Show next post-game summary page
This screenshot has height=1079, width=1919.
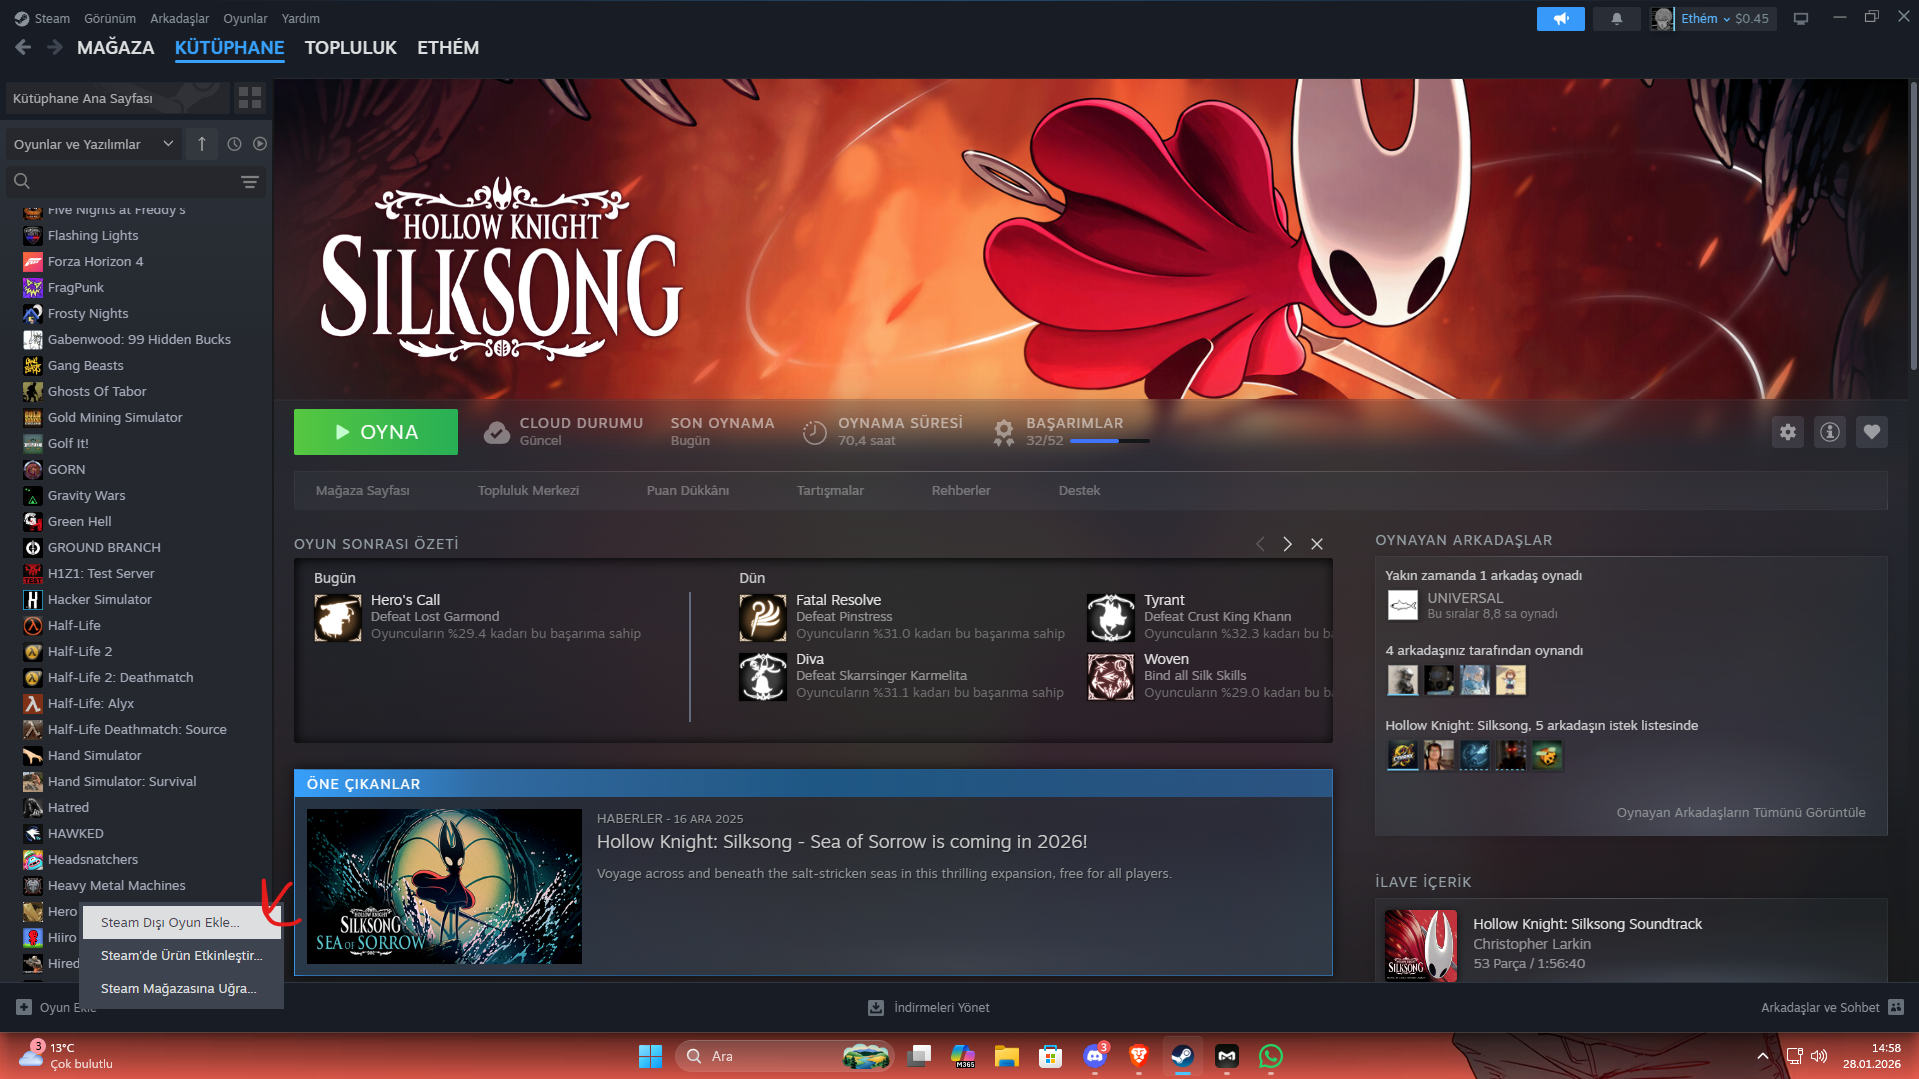(1288, 544)
